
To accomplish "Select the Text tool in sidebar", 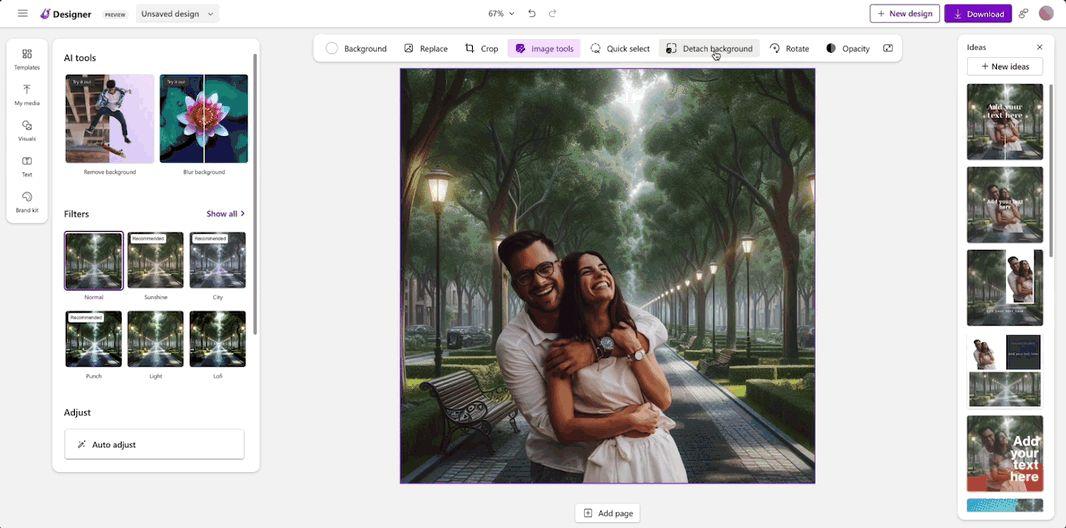I will (27, 166).
